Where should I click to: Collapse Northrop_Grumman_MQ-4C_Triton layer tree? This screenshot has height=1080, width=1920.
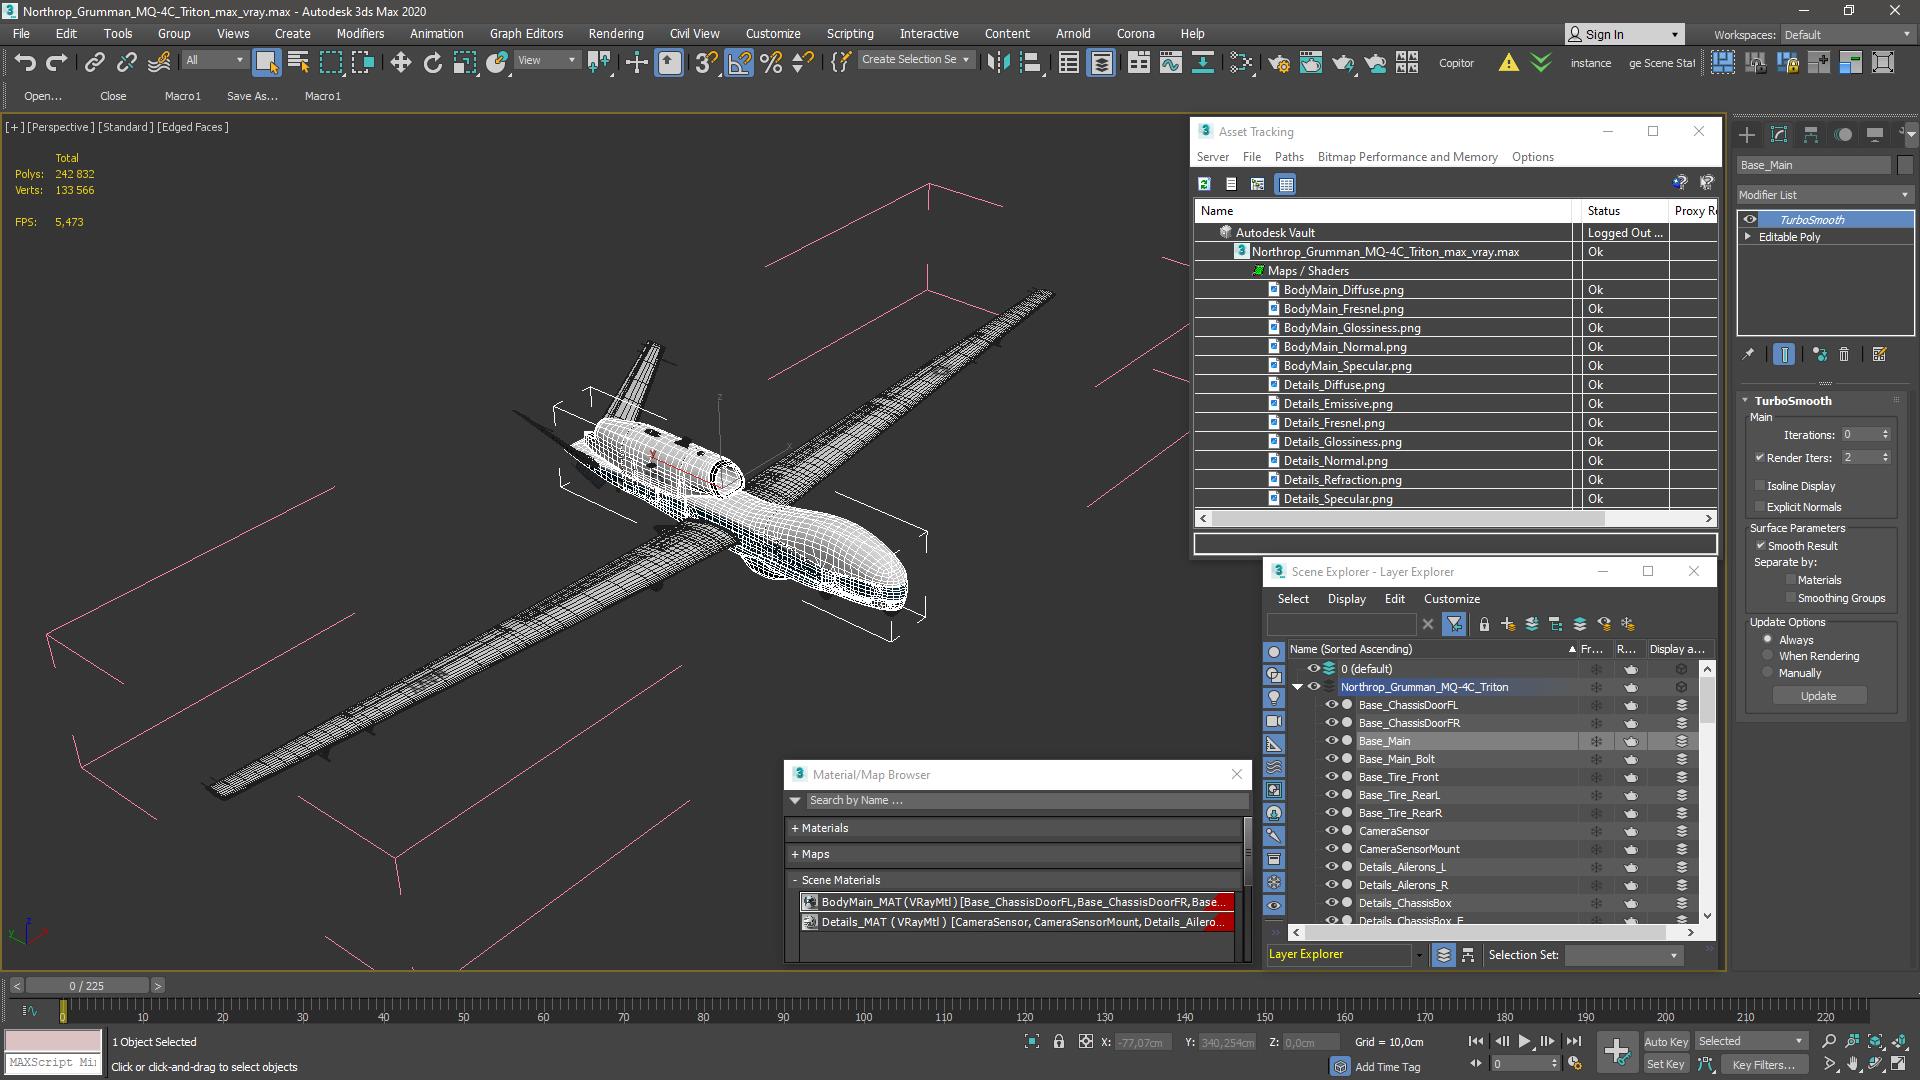[1298, 688]
